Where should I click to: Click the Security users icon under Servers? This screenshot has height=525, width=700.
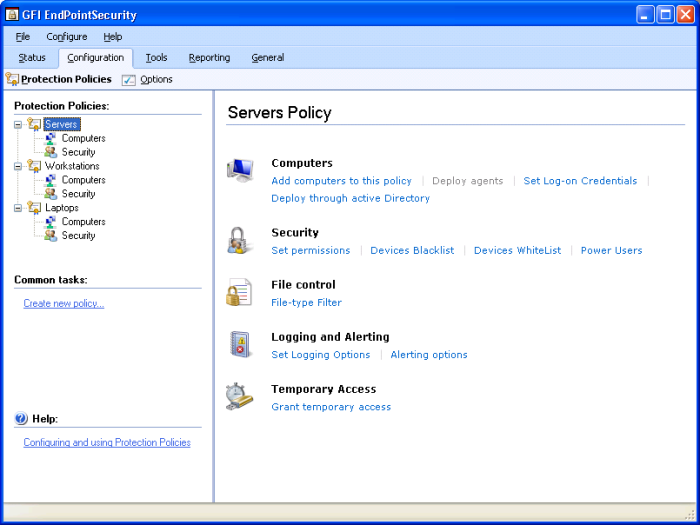tap(51, 152)
